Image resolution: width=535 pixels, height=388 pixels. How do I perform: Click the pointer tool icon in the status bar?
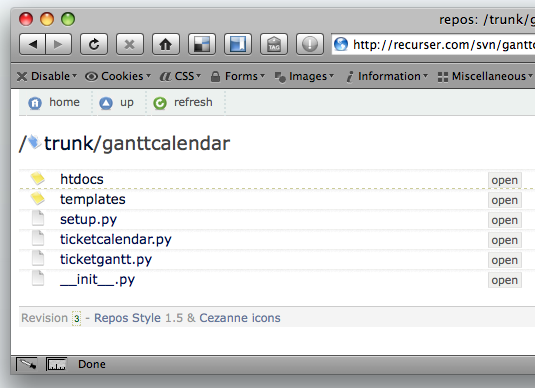coord(27,364)
